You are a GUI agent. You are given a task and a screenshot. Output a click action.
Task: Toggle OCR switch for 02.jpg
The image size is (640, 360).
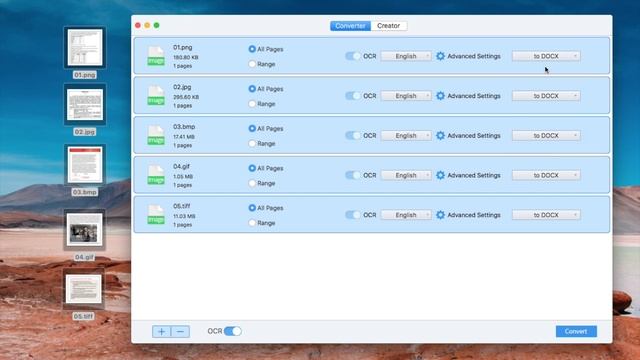click(x=353, y=96)
